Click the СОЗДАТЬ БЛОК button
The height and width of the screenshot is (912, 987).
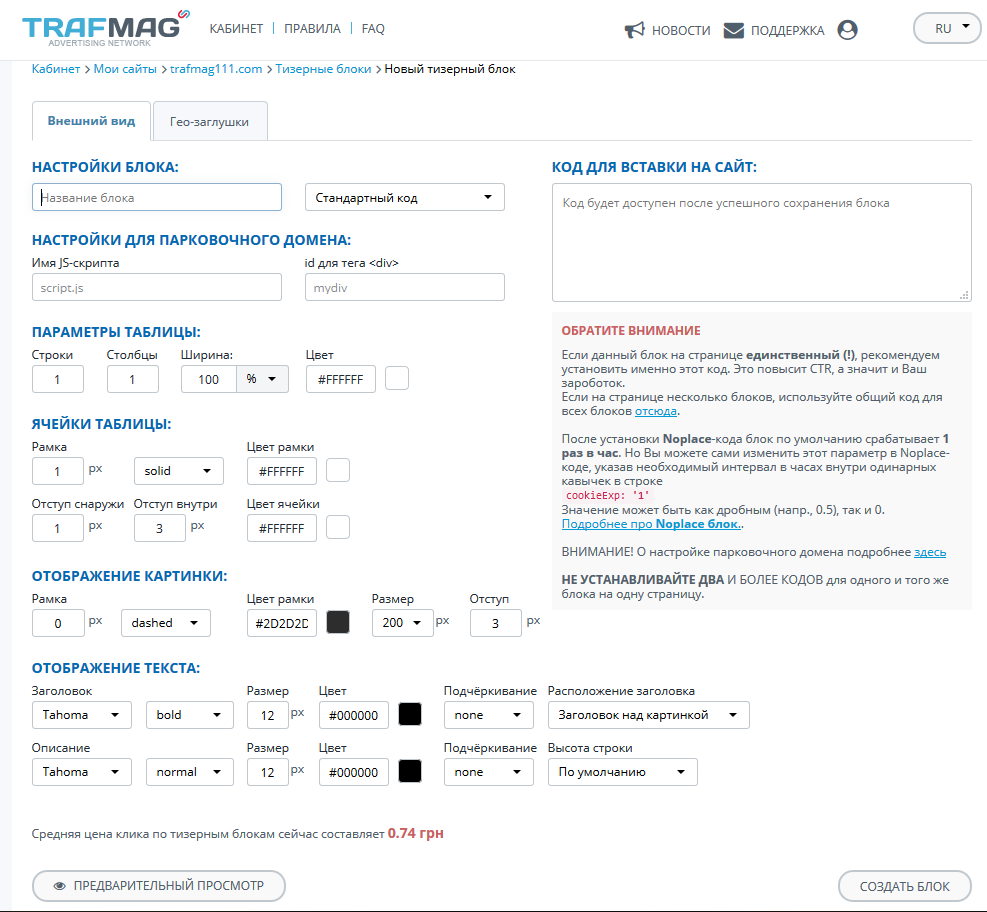coord(905,886)
